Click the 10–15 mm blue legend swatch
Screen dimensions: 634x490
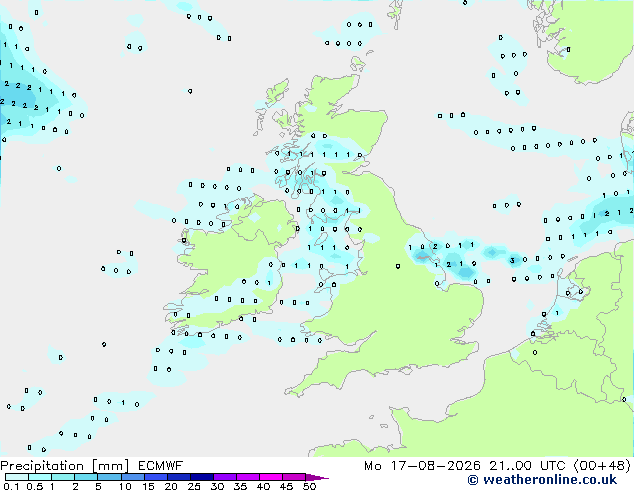click(132, 477)
